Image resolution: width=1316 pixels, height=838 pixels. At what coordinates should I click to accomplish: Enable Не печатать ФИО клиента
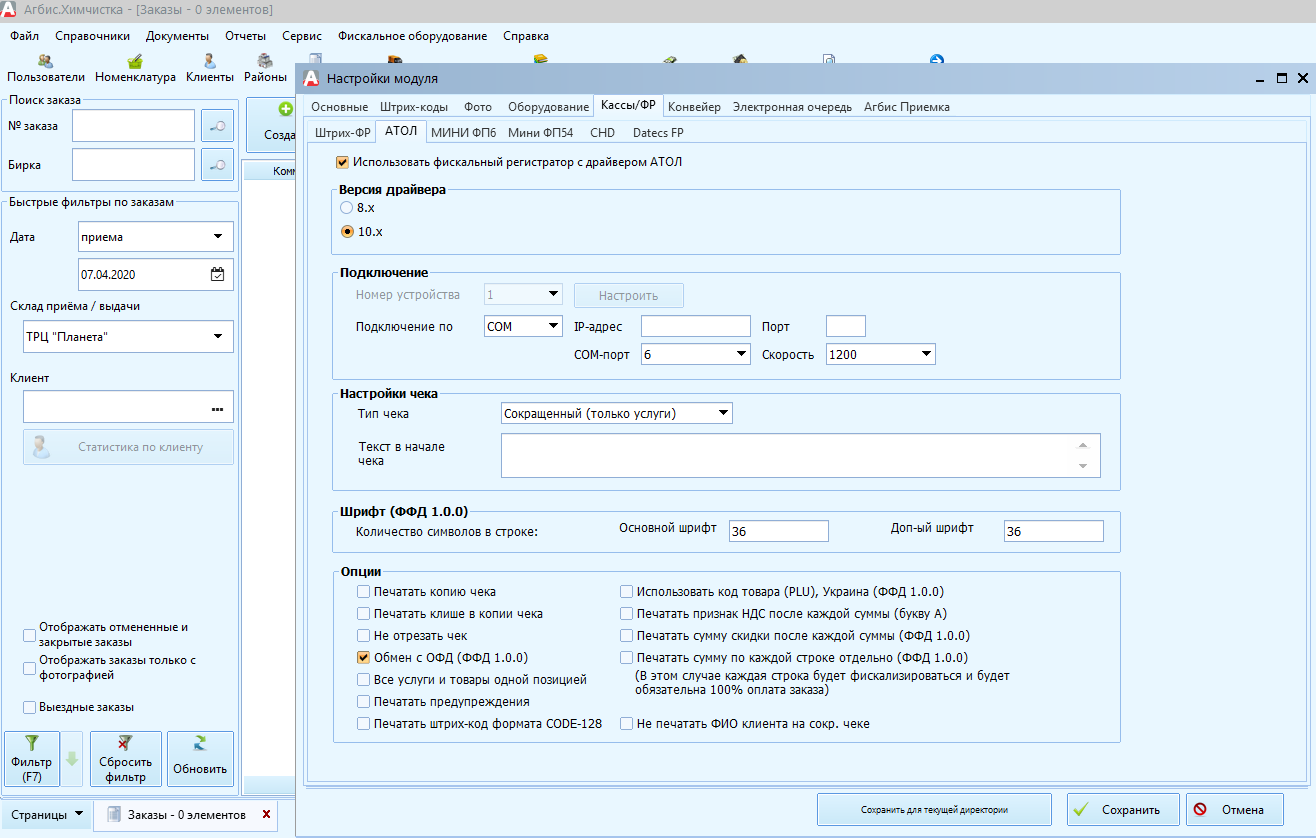coord(626,724)
